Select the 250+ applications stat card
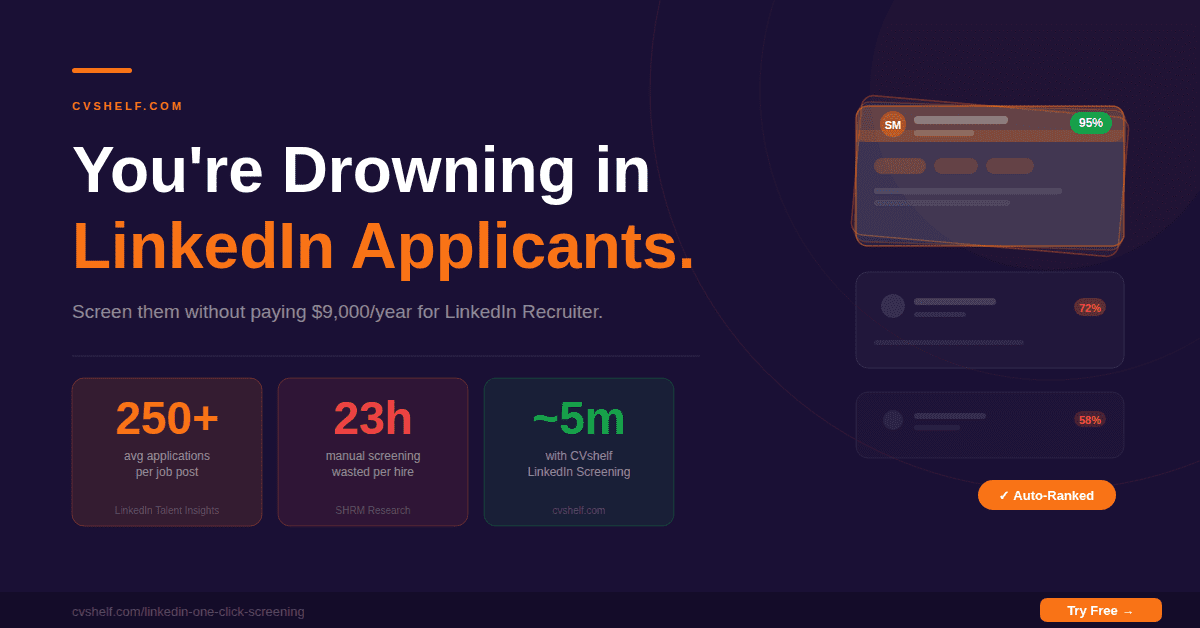 pos(166,451)
